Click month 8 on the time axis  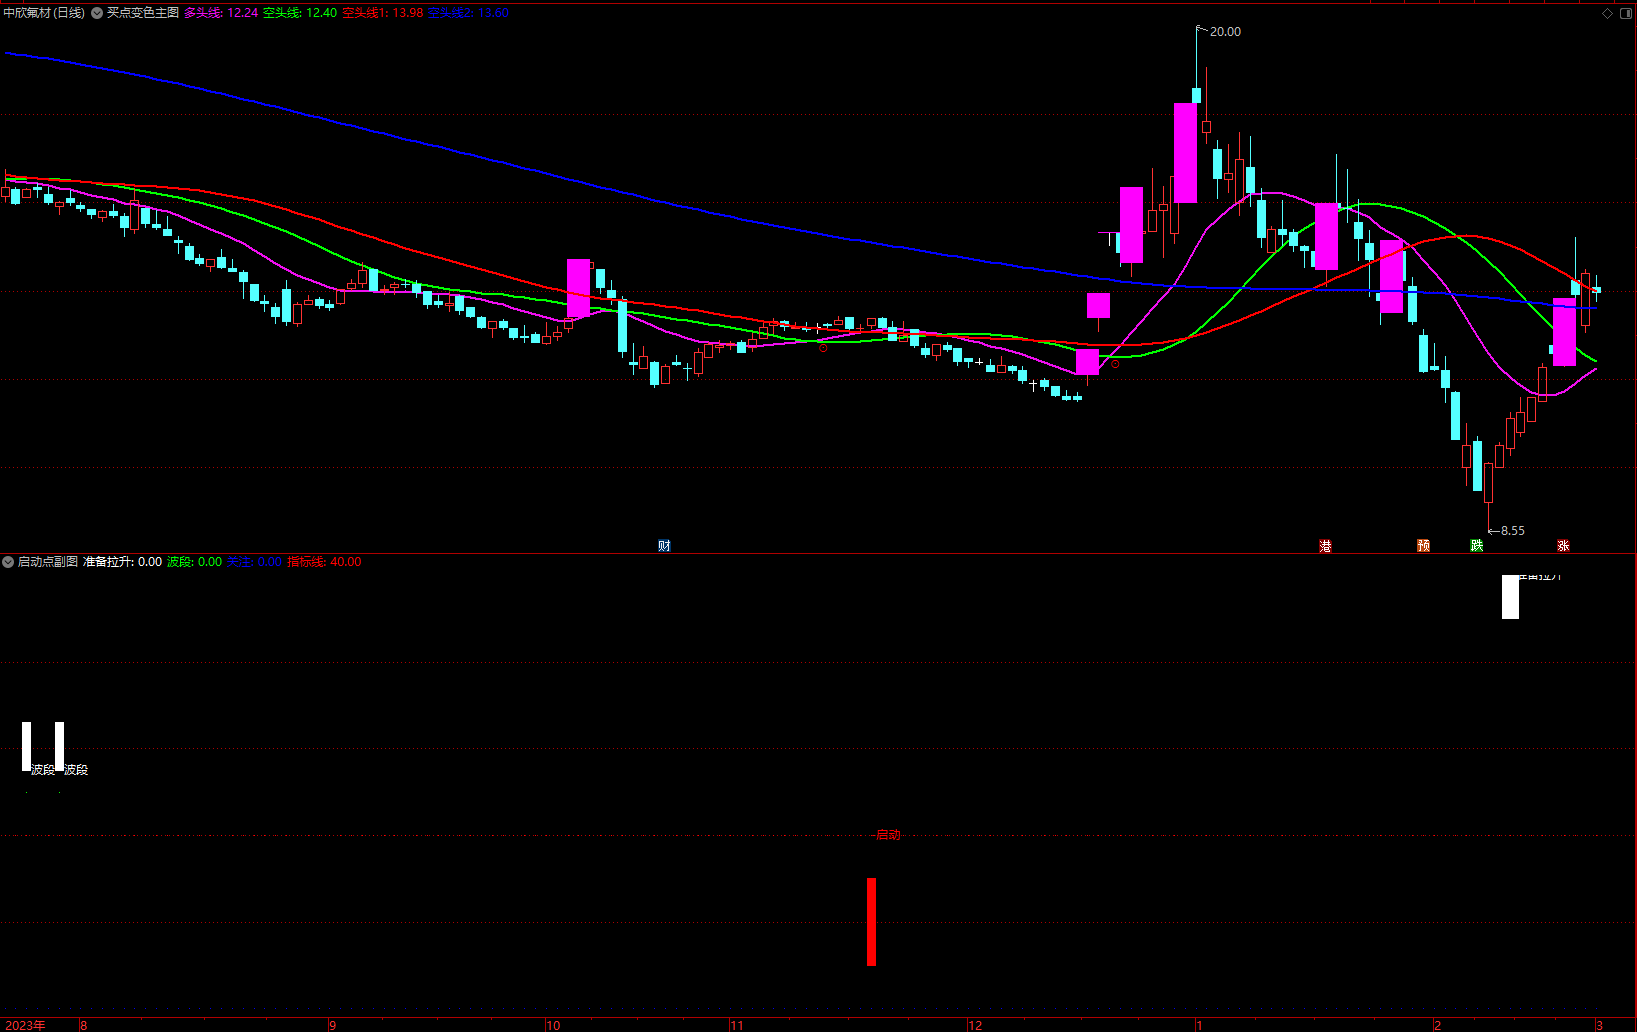click(84, 1025)
